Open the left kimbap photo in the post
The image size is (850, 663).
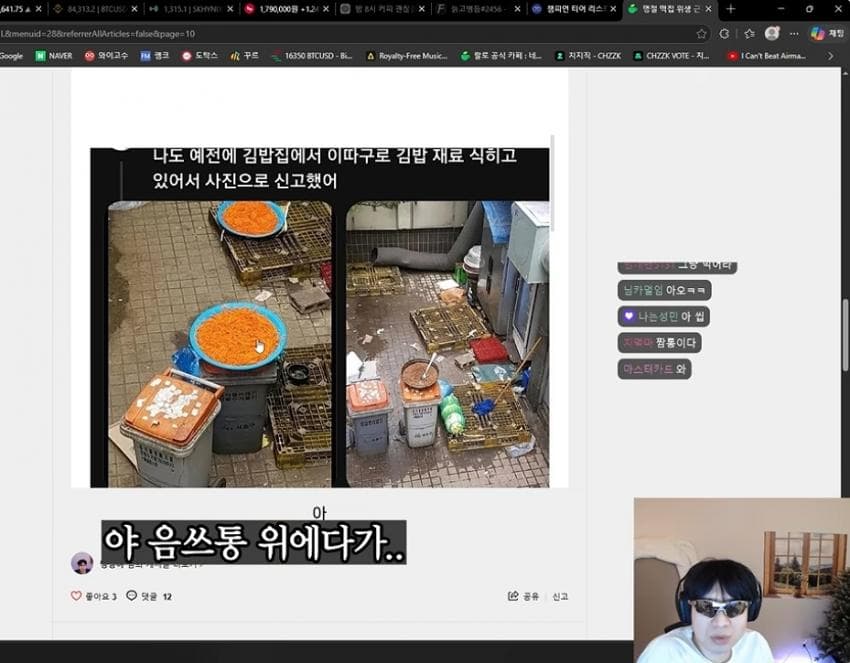220,344
